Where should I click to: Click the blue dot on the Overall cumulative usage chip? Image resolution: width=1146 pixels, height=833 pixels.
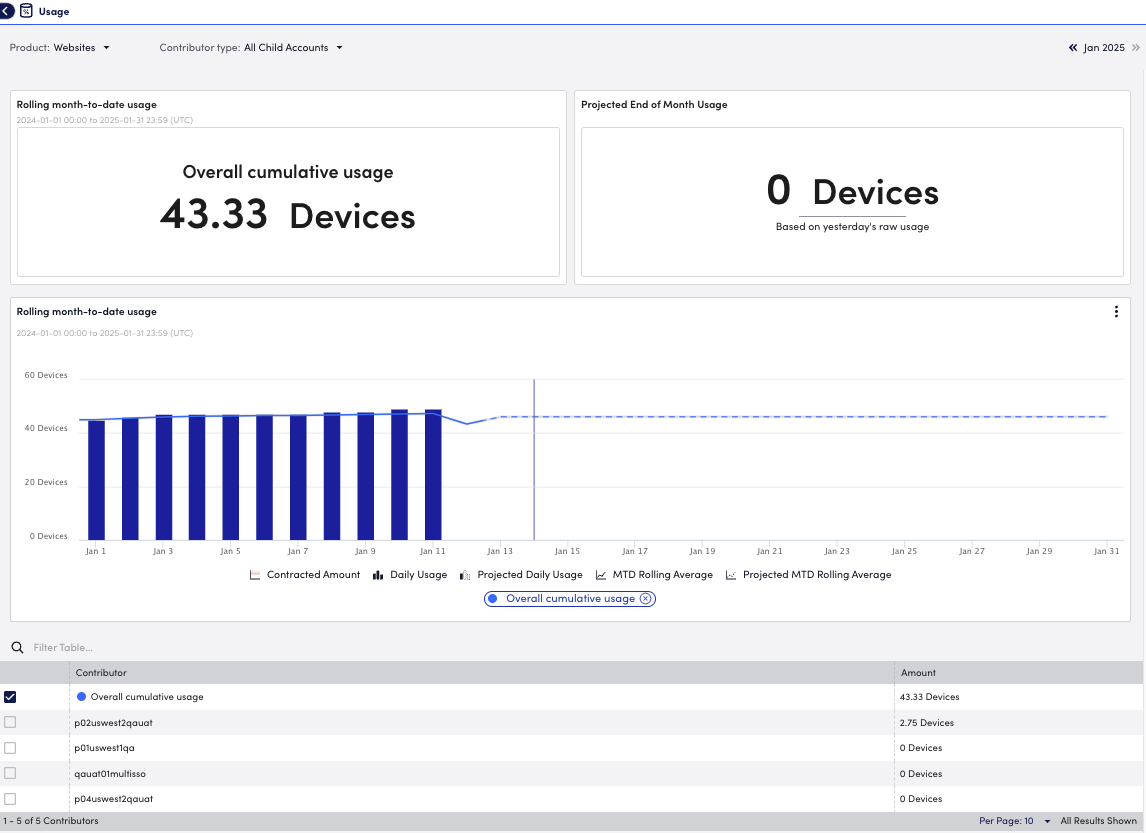tap(493, 598)
